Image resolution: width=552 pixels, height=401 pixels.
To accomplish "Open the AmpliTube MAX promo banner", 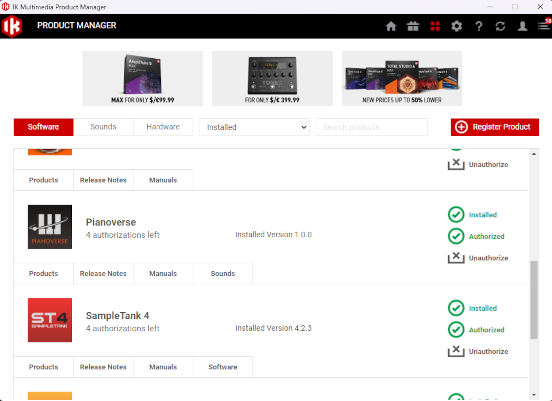I will click(143, 79).
